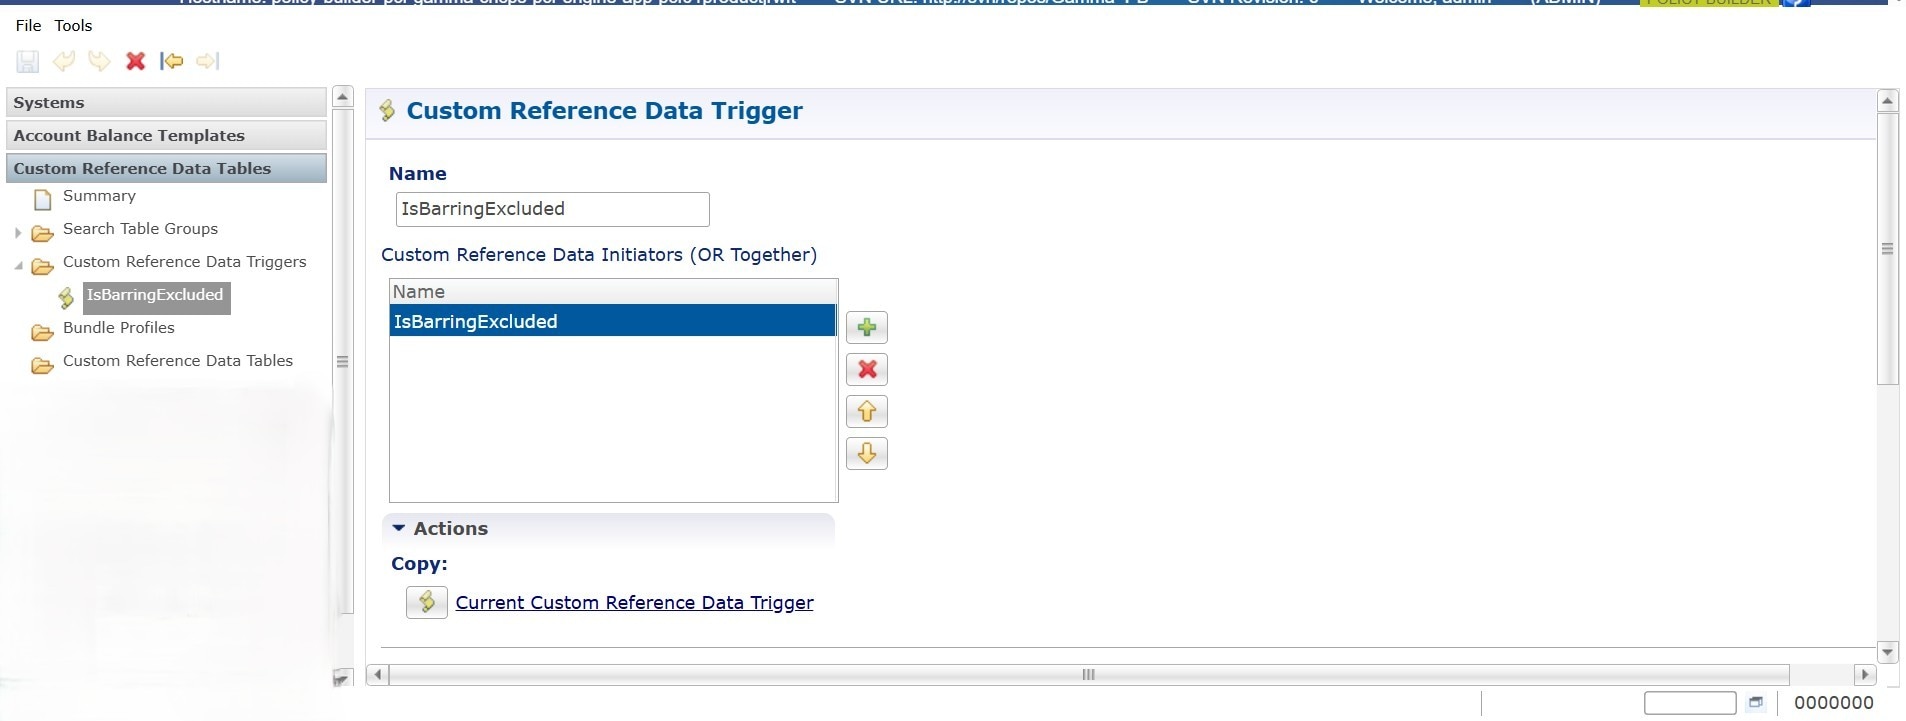Click copy trigger icon under Actions
This screenshot has height=721, width=1906.
click(426, 602)
